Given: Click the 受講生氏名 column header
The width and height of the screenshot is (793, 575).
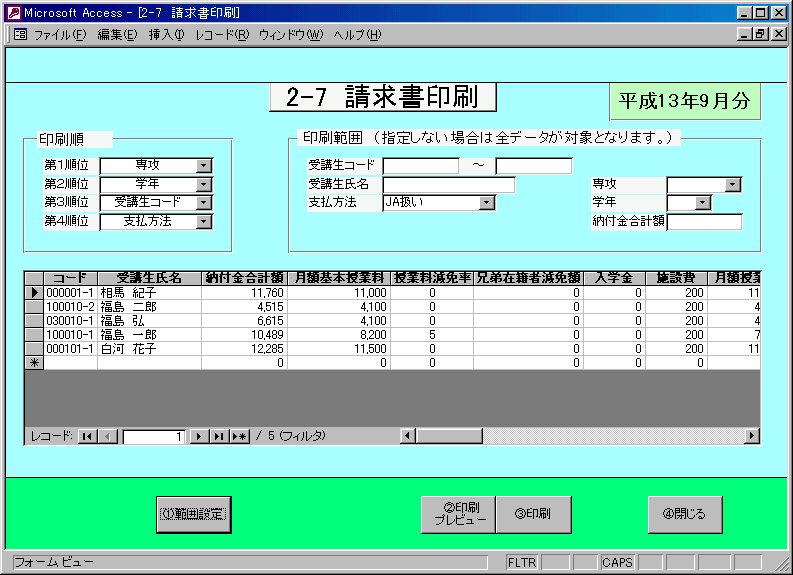Looking at the screenshot, I should click(149, 278).
